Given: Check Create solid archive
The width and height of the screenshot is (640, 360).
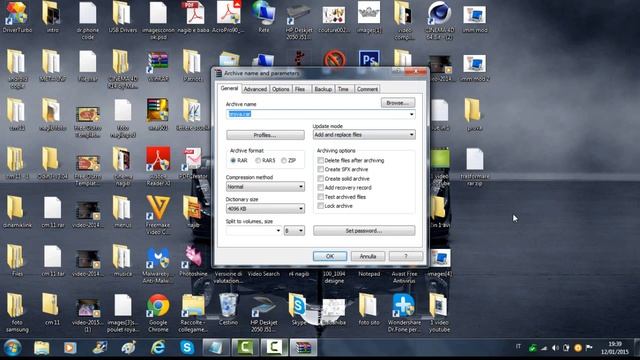Looking at the screenshot, I should (x=344, y=179).
